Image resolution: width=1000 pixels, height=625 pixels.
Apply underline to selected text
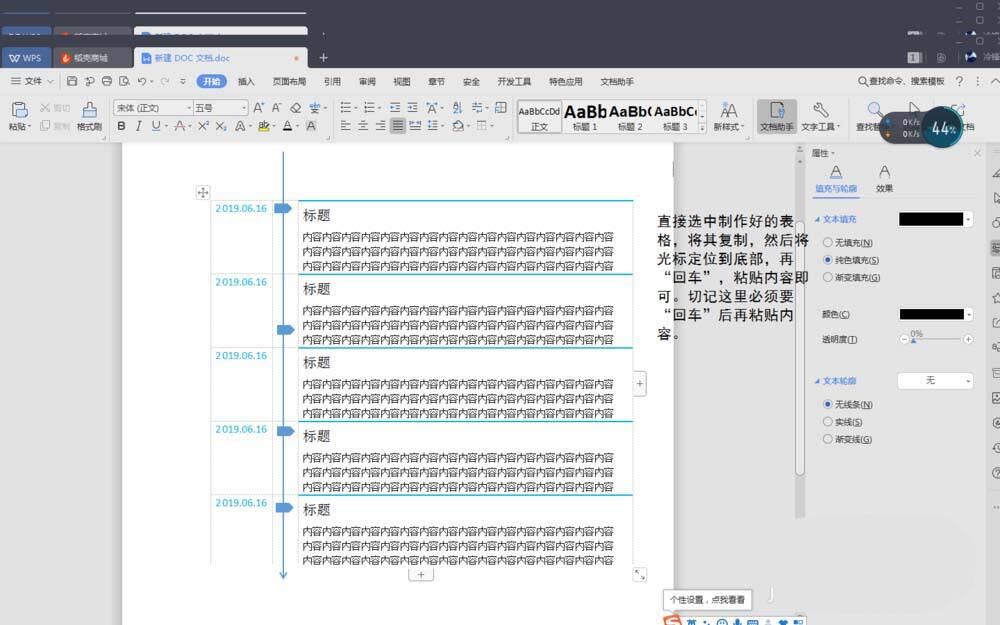[x=158, y=125]
